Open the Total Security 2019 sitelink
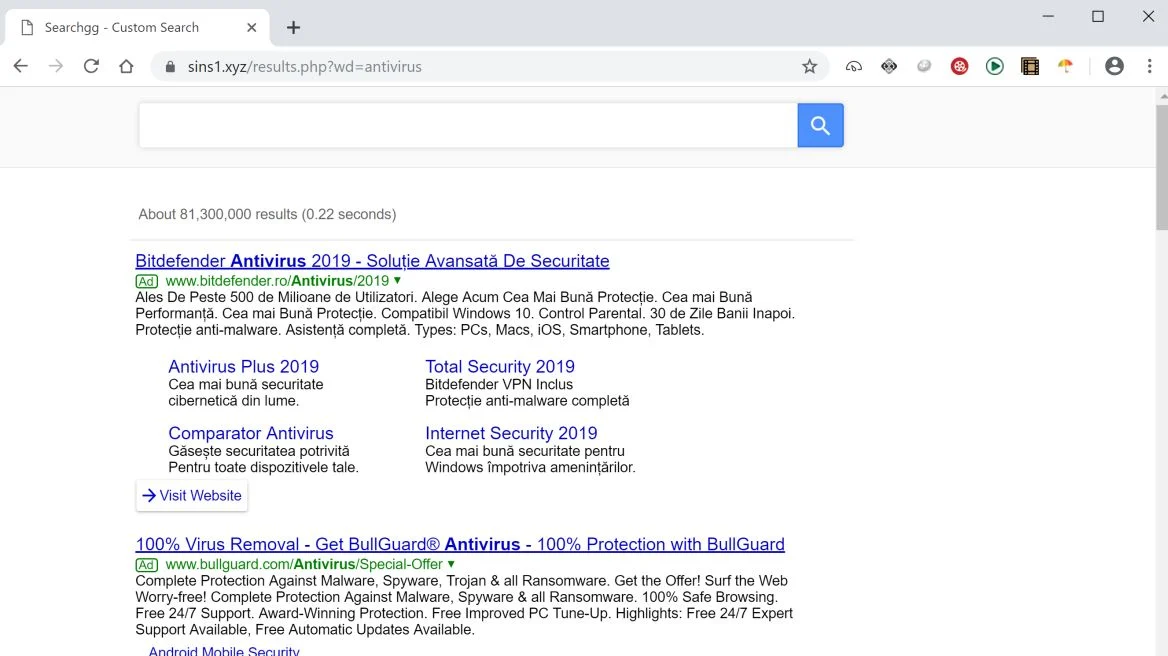Image resolution: width=1168 pixels, height=656 pixels. (500, 366)
